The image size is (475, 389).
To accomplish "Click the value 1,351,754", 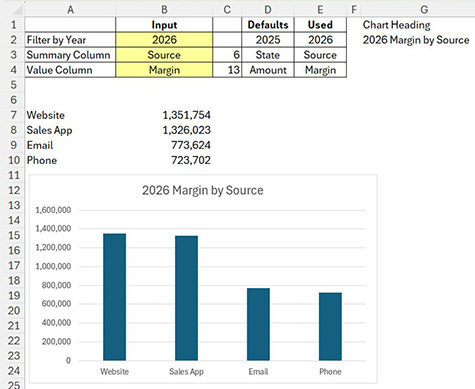I will [x=186, y=115].
